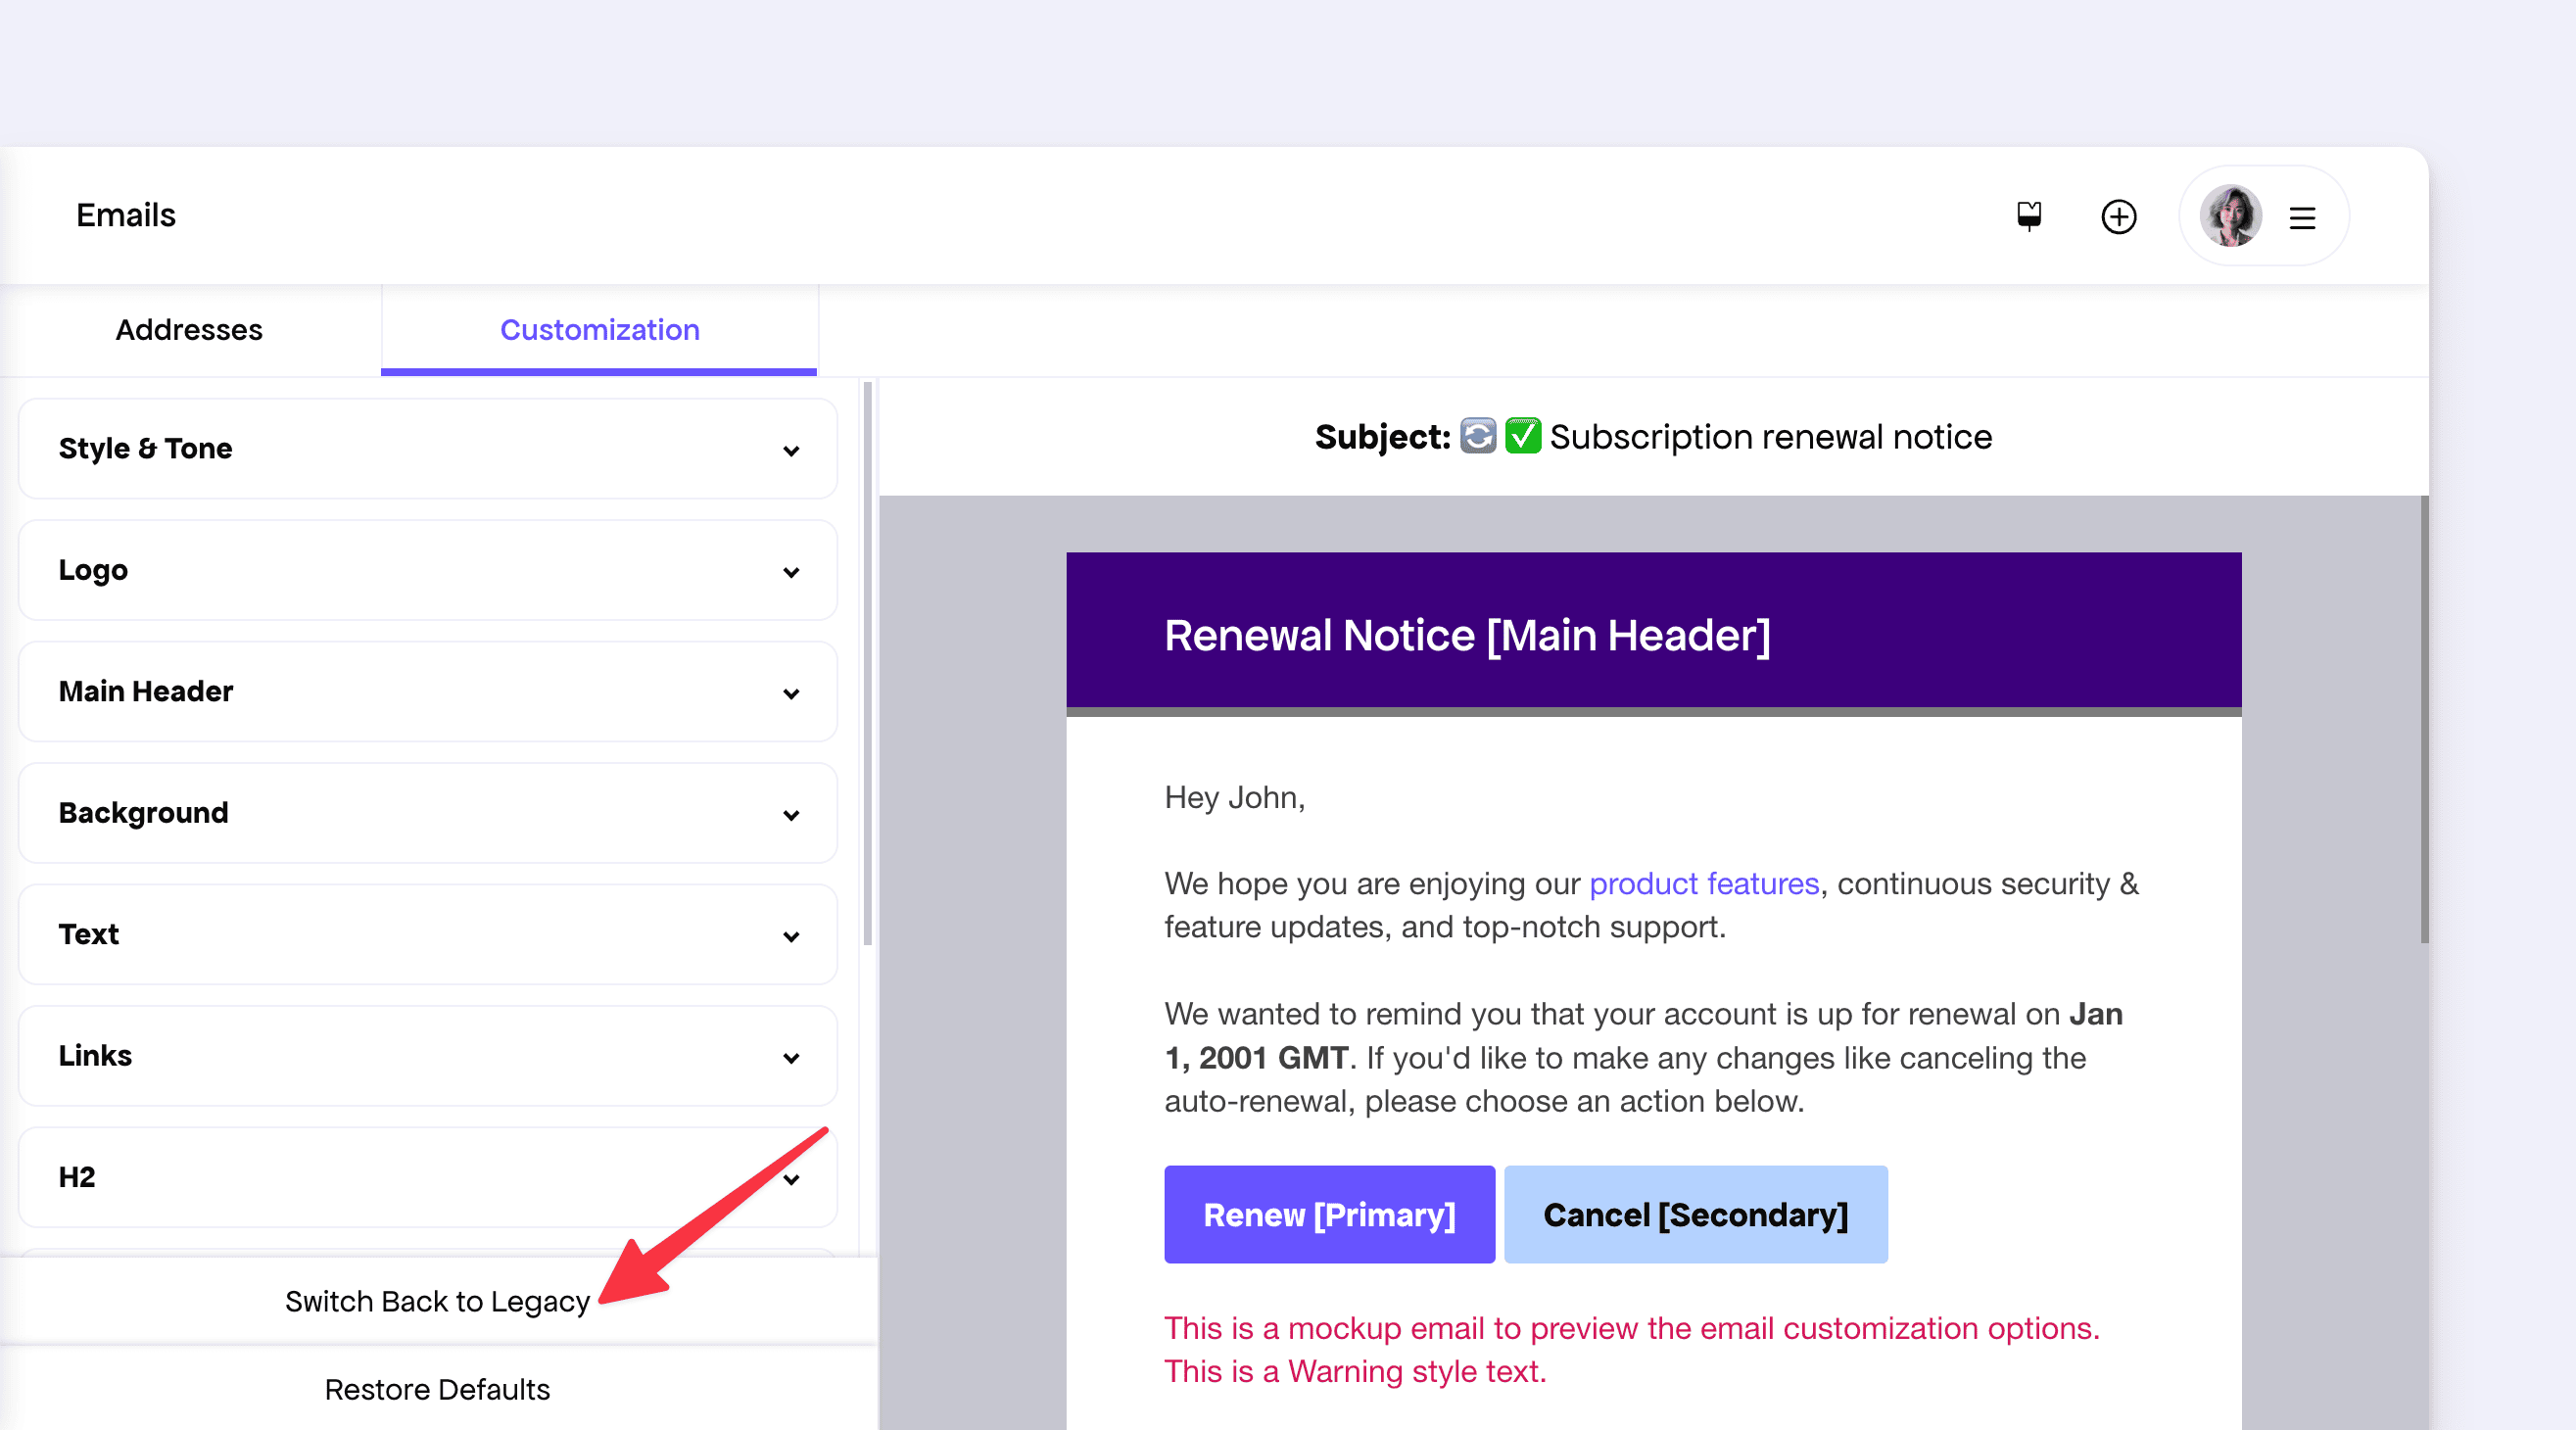
Task: Expand the Logo section chevron
Action: tap(790, 571)
